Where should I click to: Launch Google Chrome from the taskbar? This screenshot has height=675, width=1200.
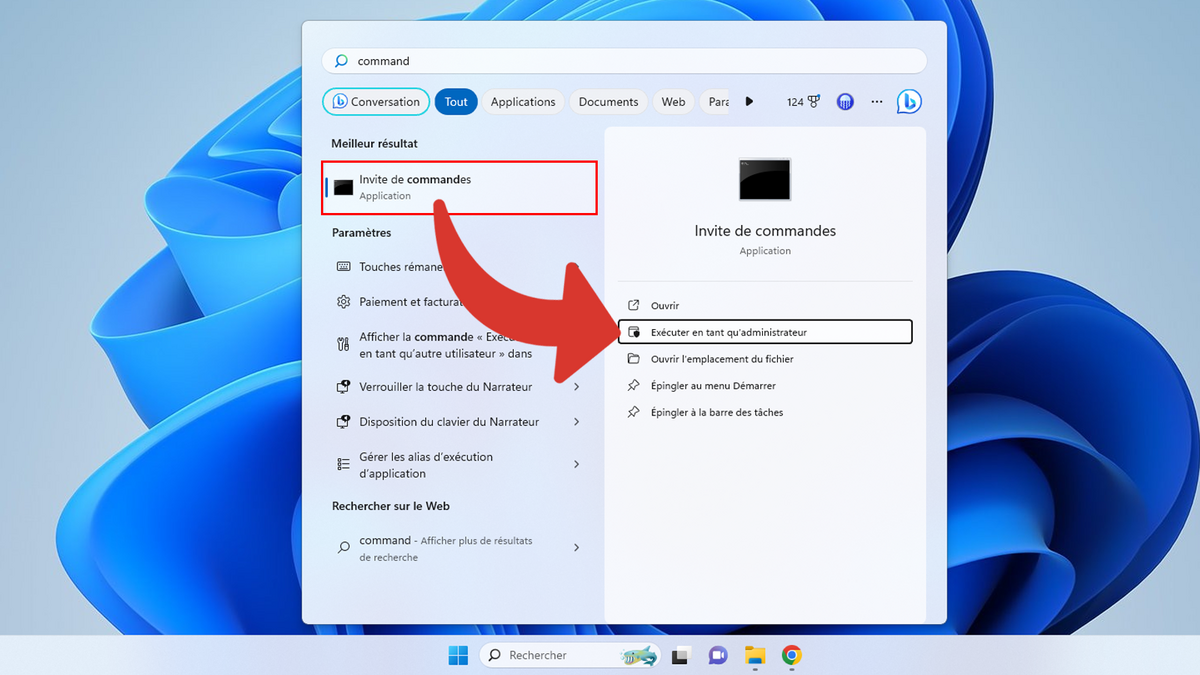point(791,656)
